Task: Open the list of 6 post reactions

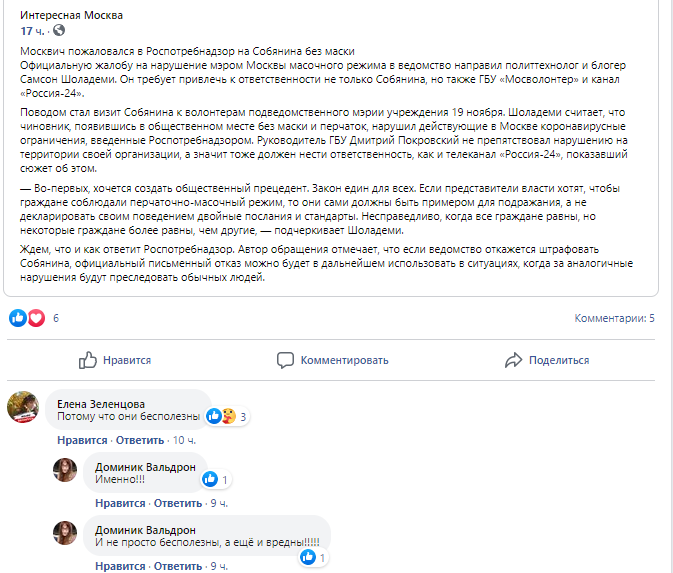Action: 56,318
